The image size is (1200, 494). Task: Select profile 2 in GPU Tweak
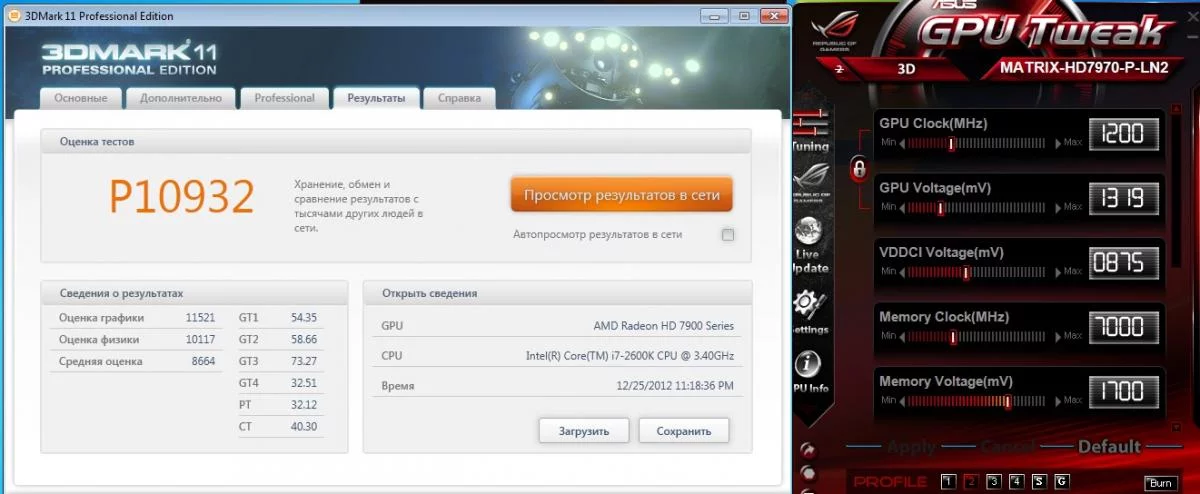coord(971,482)
